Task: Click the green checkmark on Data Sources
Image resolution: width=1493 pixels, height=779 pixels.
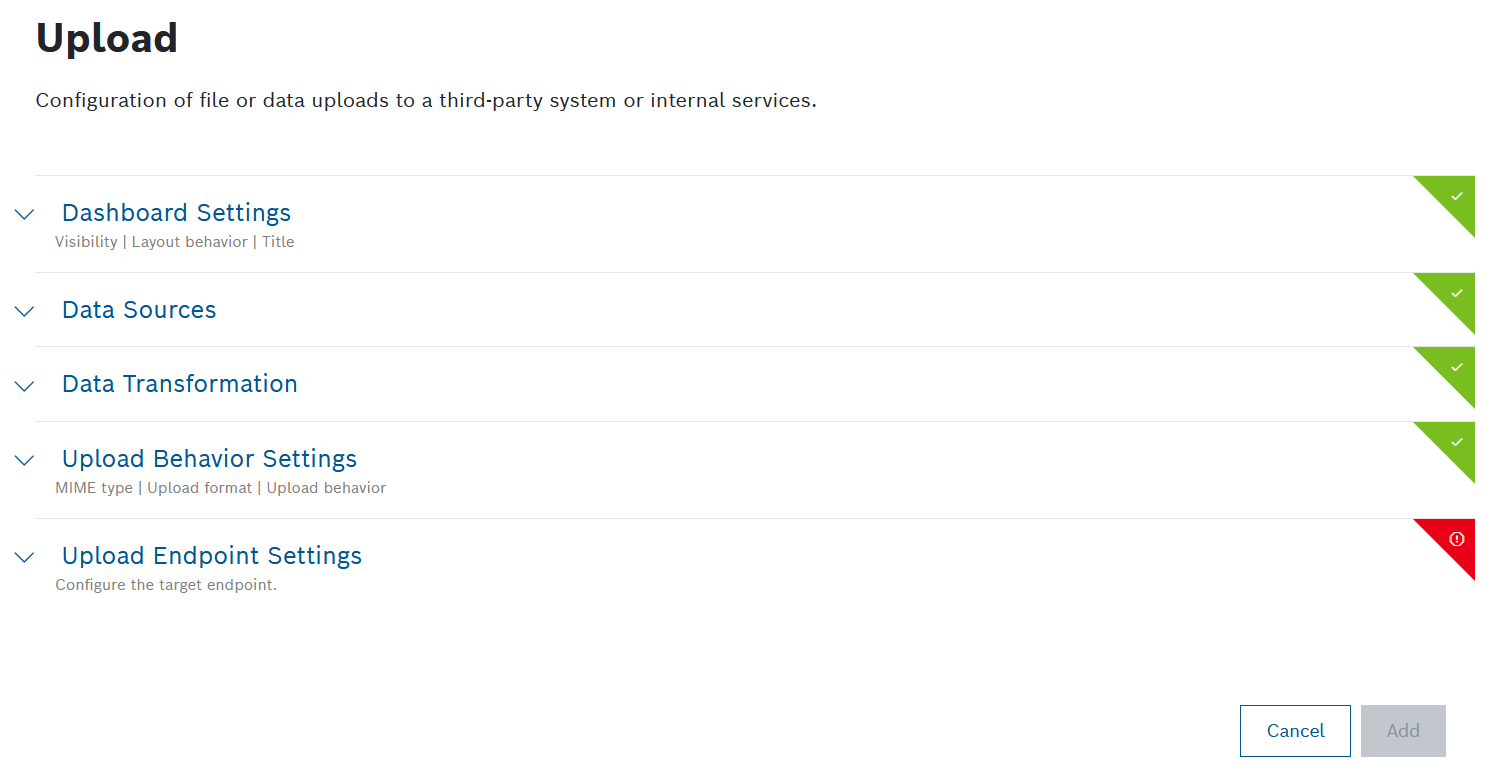Action: [x=1456, y=293]
